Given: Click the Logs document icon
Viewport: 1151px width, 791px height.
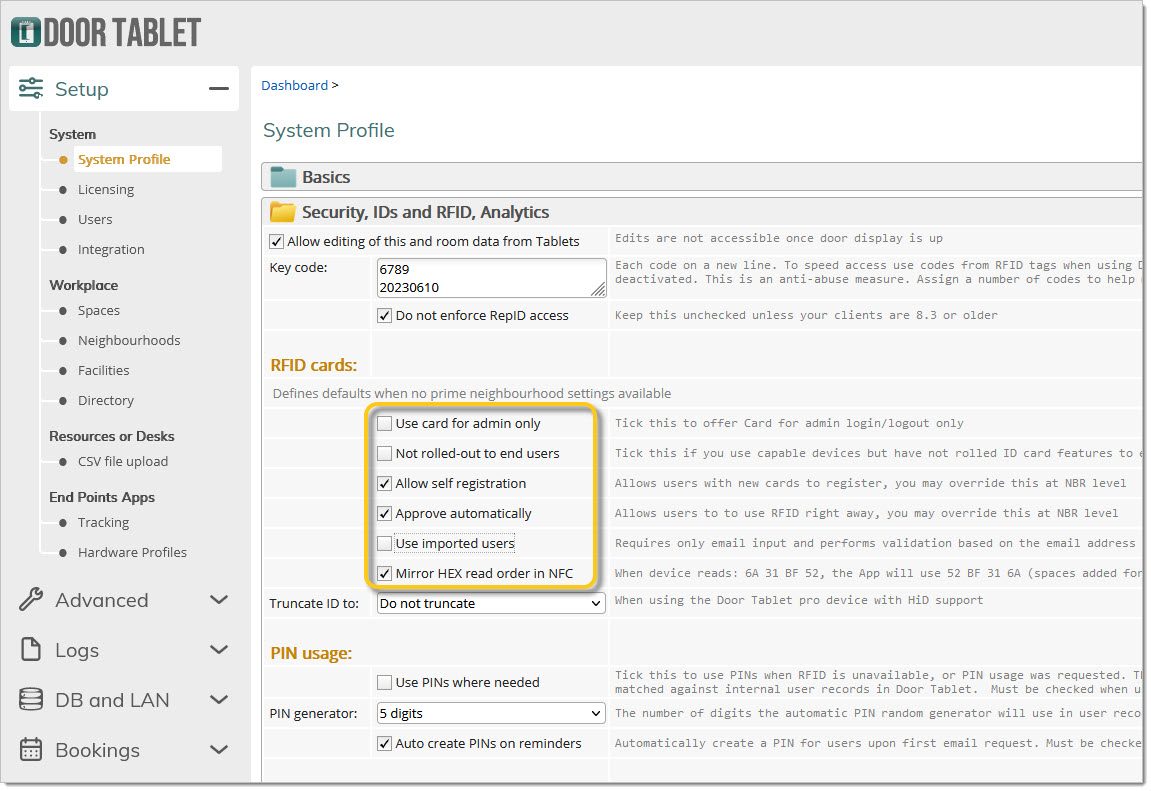Looking at the screenshot, I should click(31, 650).
